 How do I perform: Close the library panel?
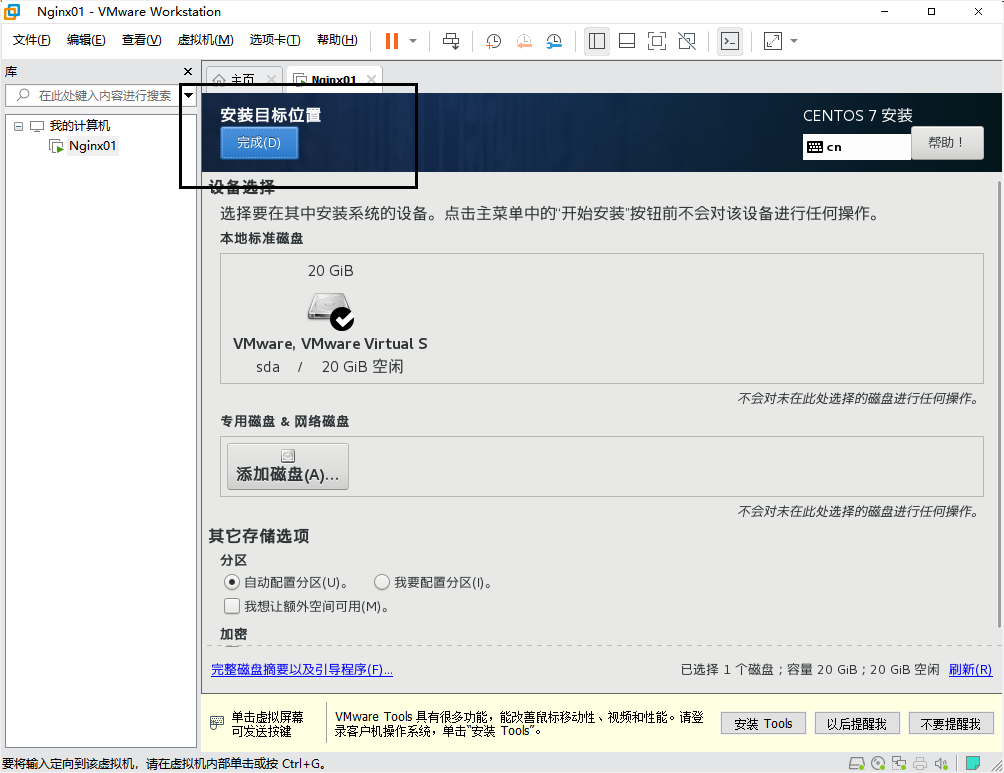point(188,72)
